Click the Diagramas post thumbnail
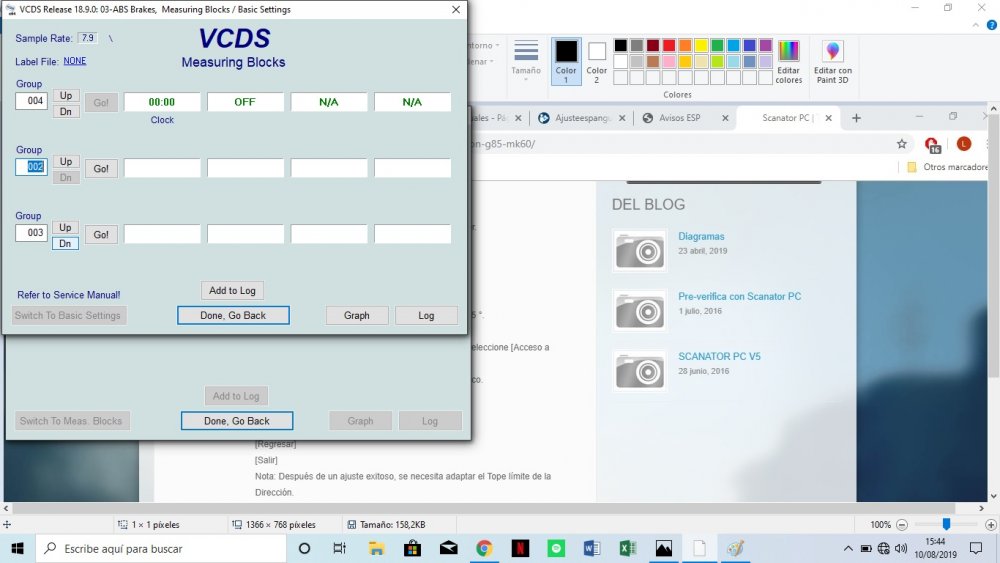1000x563 pixels. [x=640, y=251]
